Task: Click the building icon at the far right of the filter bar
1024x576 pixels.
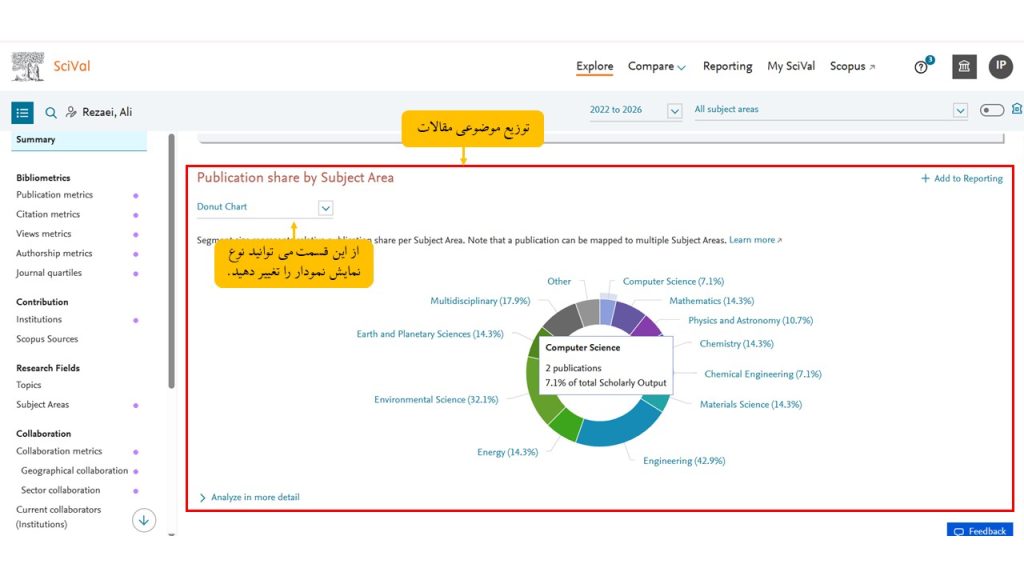Action: pos(1017,109)
